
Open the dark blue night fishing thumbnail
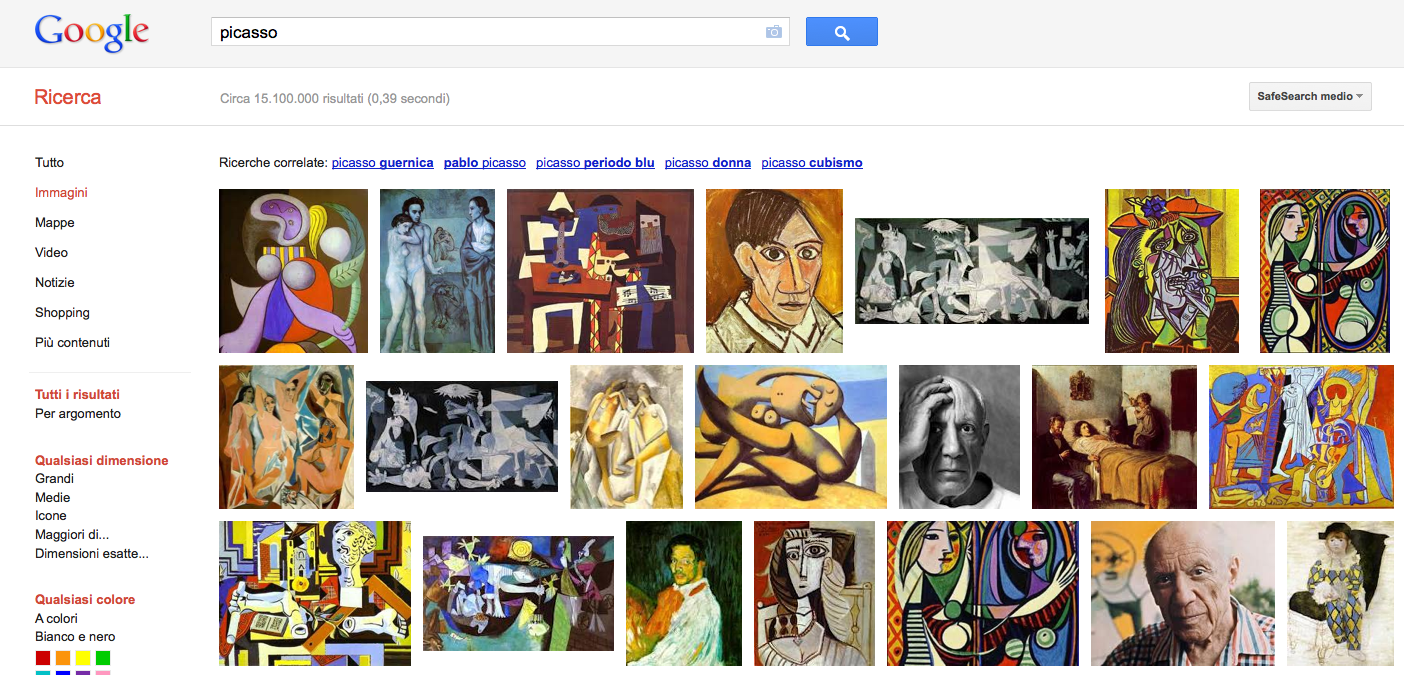(x=518, y=593)
